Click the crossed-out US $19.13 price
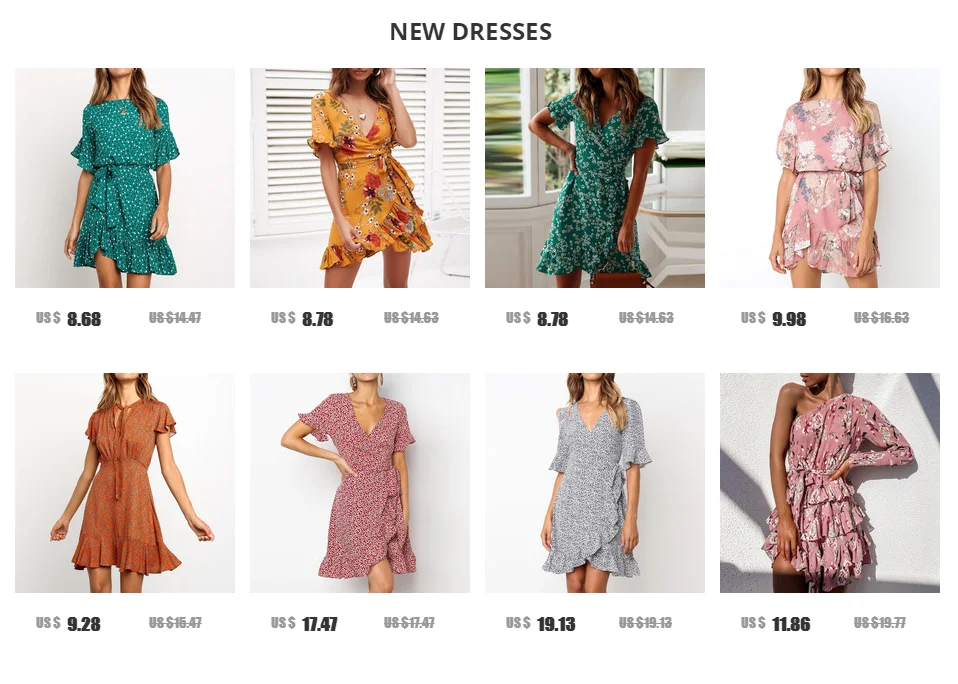The image size is (958, 684). (645, 622)
